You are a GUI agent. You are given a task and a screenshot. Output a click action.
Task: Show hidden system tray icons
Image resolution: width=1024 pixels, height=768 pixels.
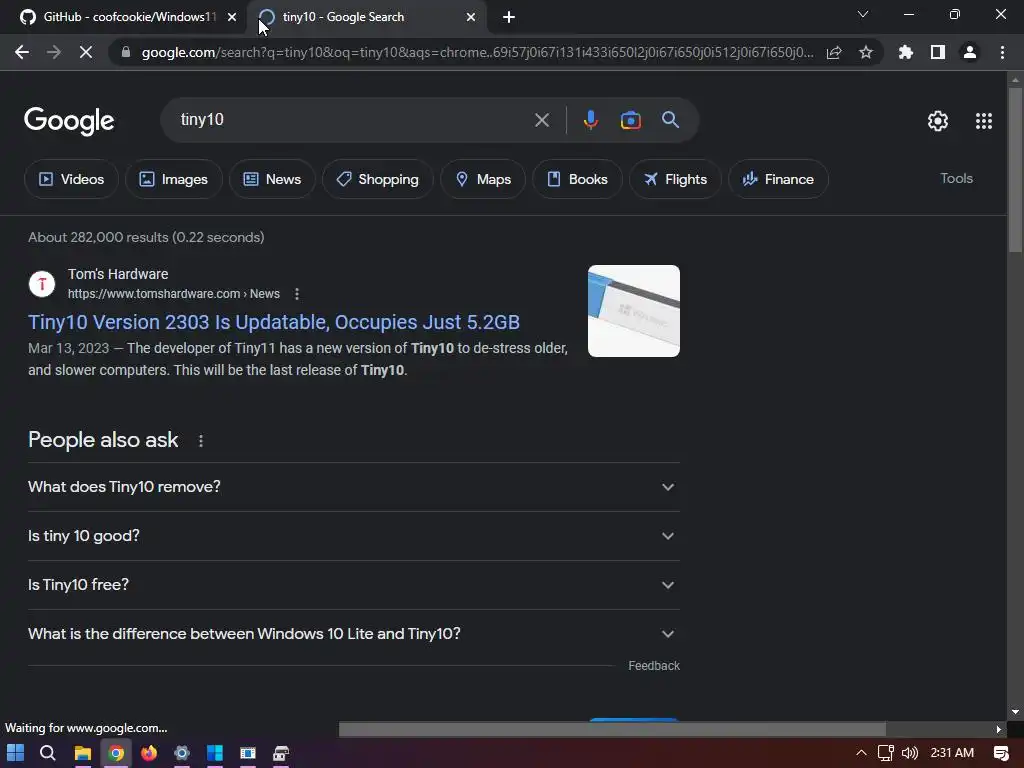(x=861, y=753)
